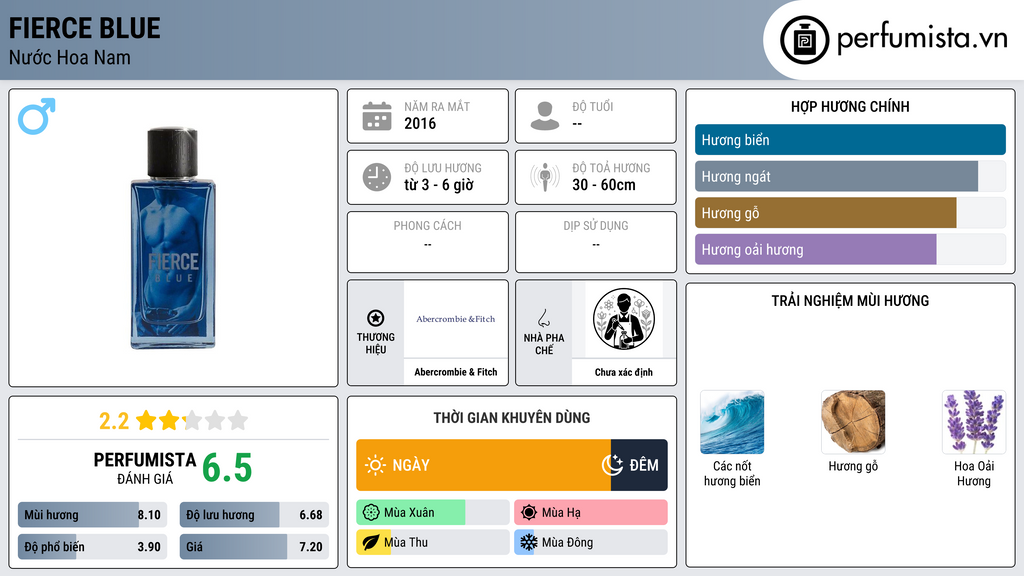
Task: Click the star badge icon above Thương hiệu
Action: click(x=376, y=318)
